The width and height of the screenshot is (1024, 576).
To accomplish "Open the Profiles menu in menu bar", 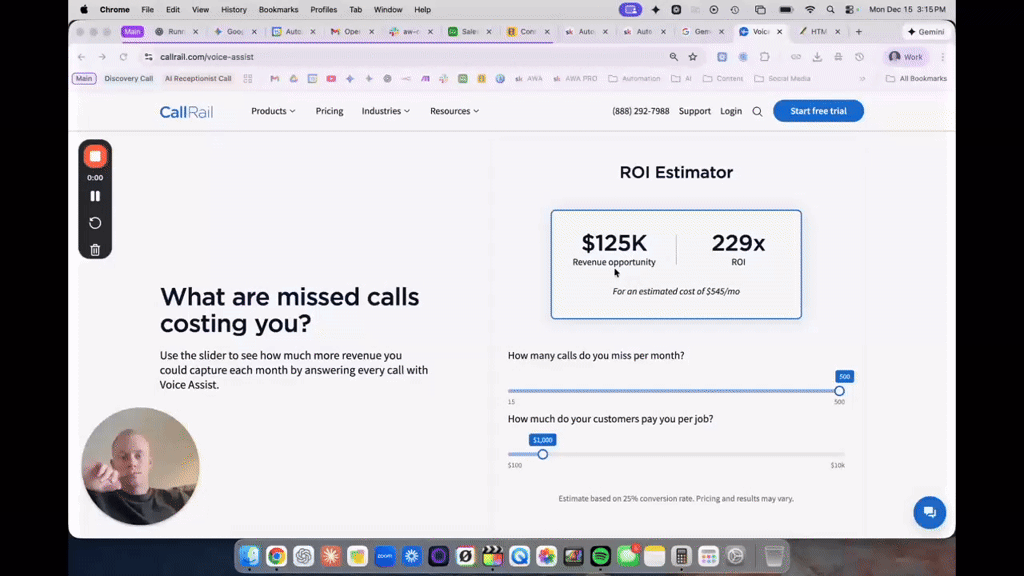I will click(323, 10).
